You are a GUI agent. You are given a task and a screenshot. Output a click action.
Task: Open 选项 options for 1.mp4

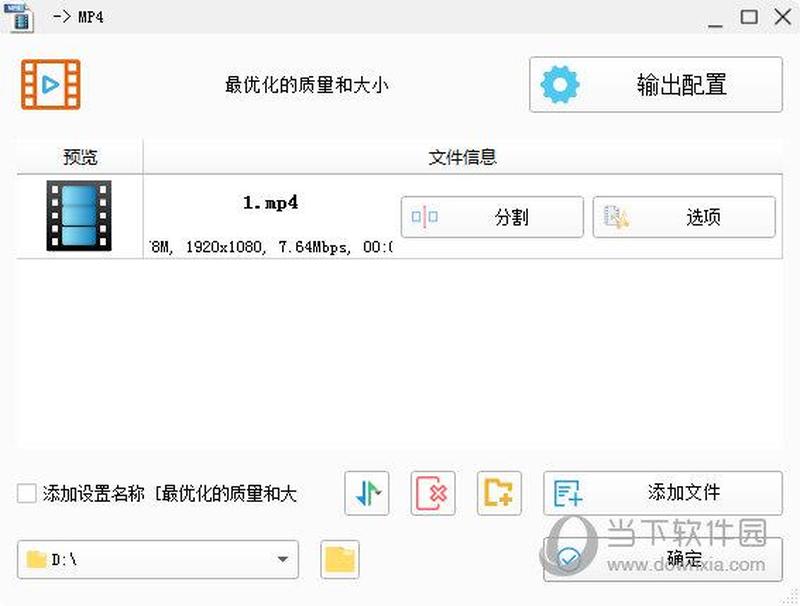(x=684, y=217)
